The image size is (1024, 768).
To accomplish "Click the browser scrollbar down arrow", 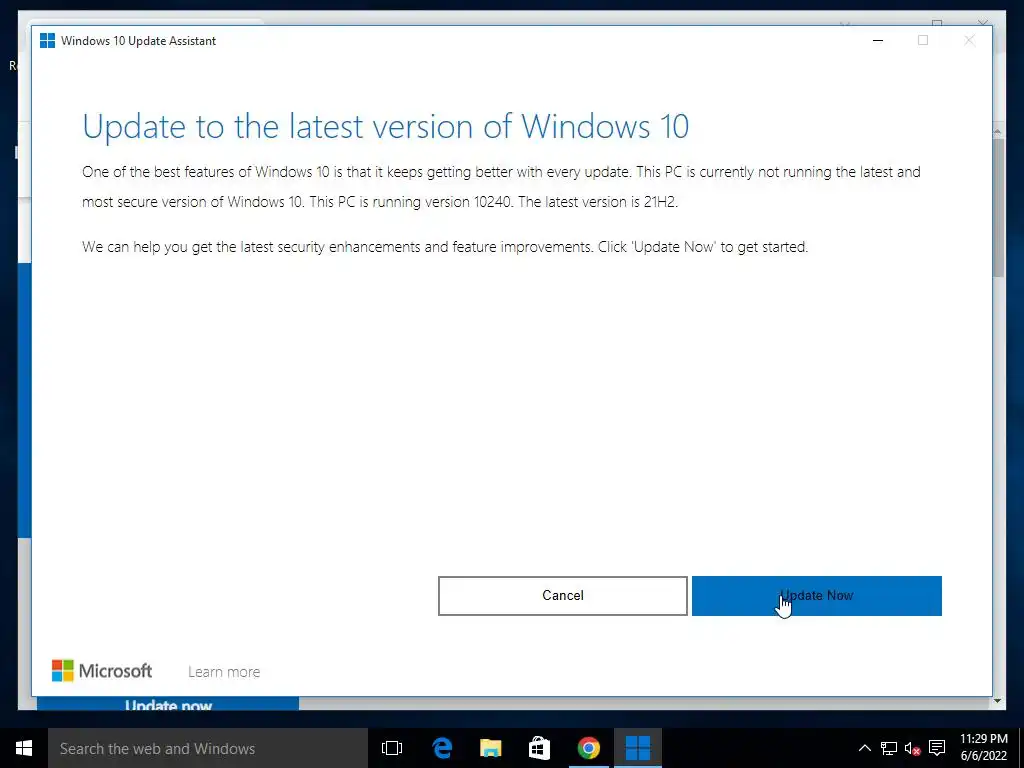I will click(998, 701).
